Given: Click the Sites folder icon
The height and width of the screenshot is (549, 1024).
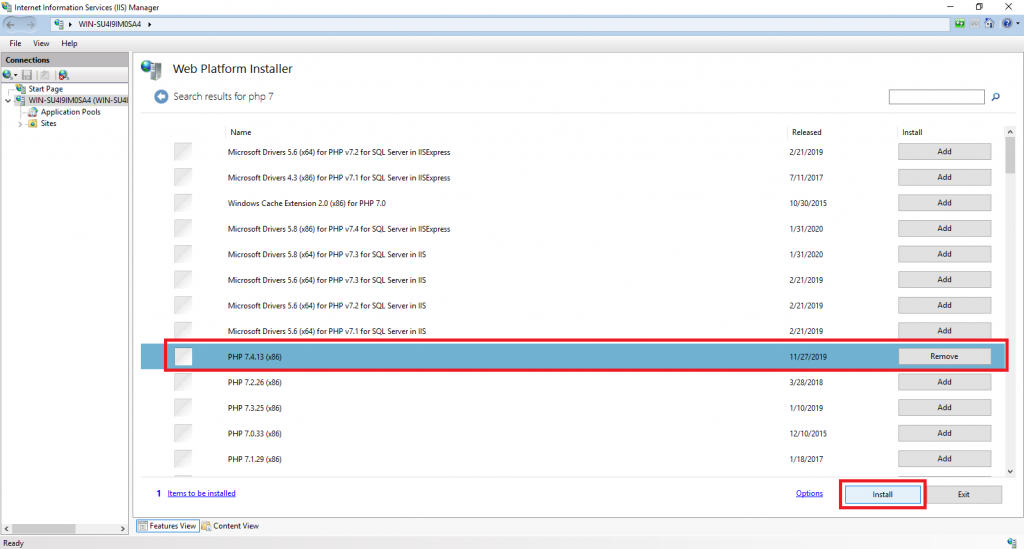Looking at the screenshot, I should pyautogui.click(x=33, y=123).
